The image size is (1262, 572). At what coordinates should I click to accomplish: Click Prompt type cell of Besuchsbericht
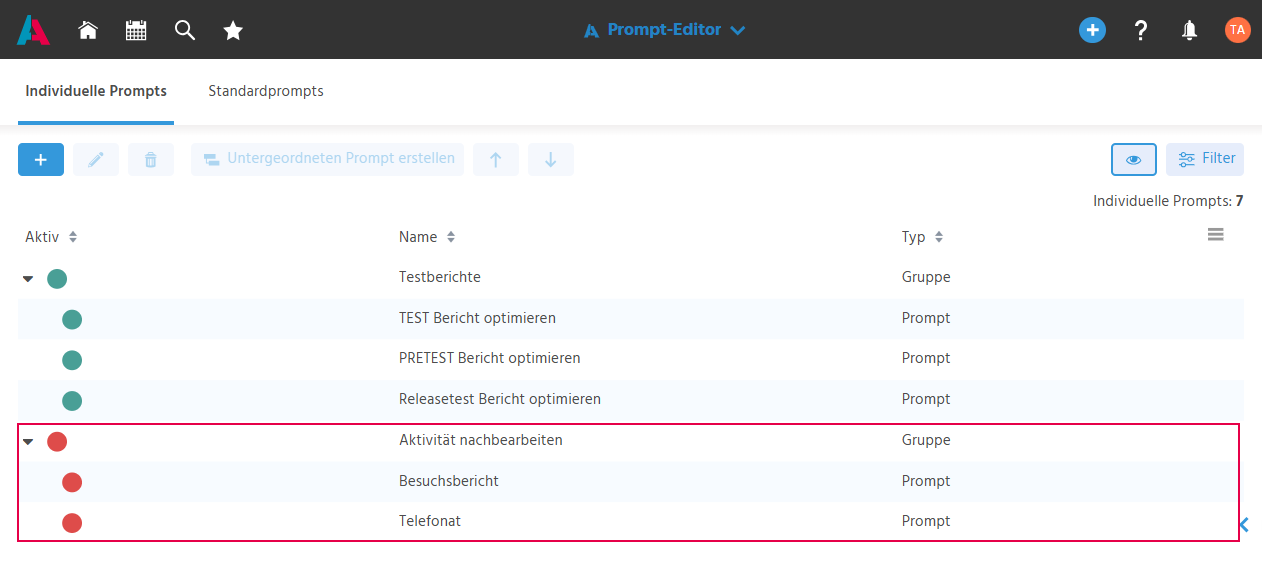click(926, 481)
